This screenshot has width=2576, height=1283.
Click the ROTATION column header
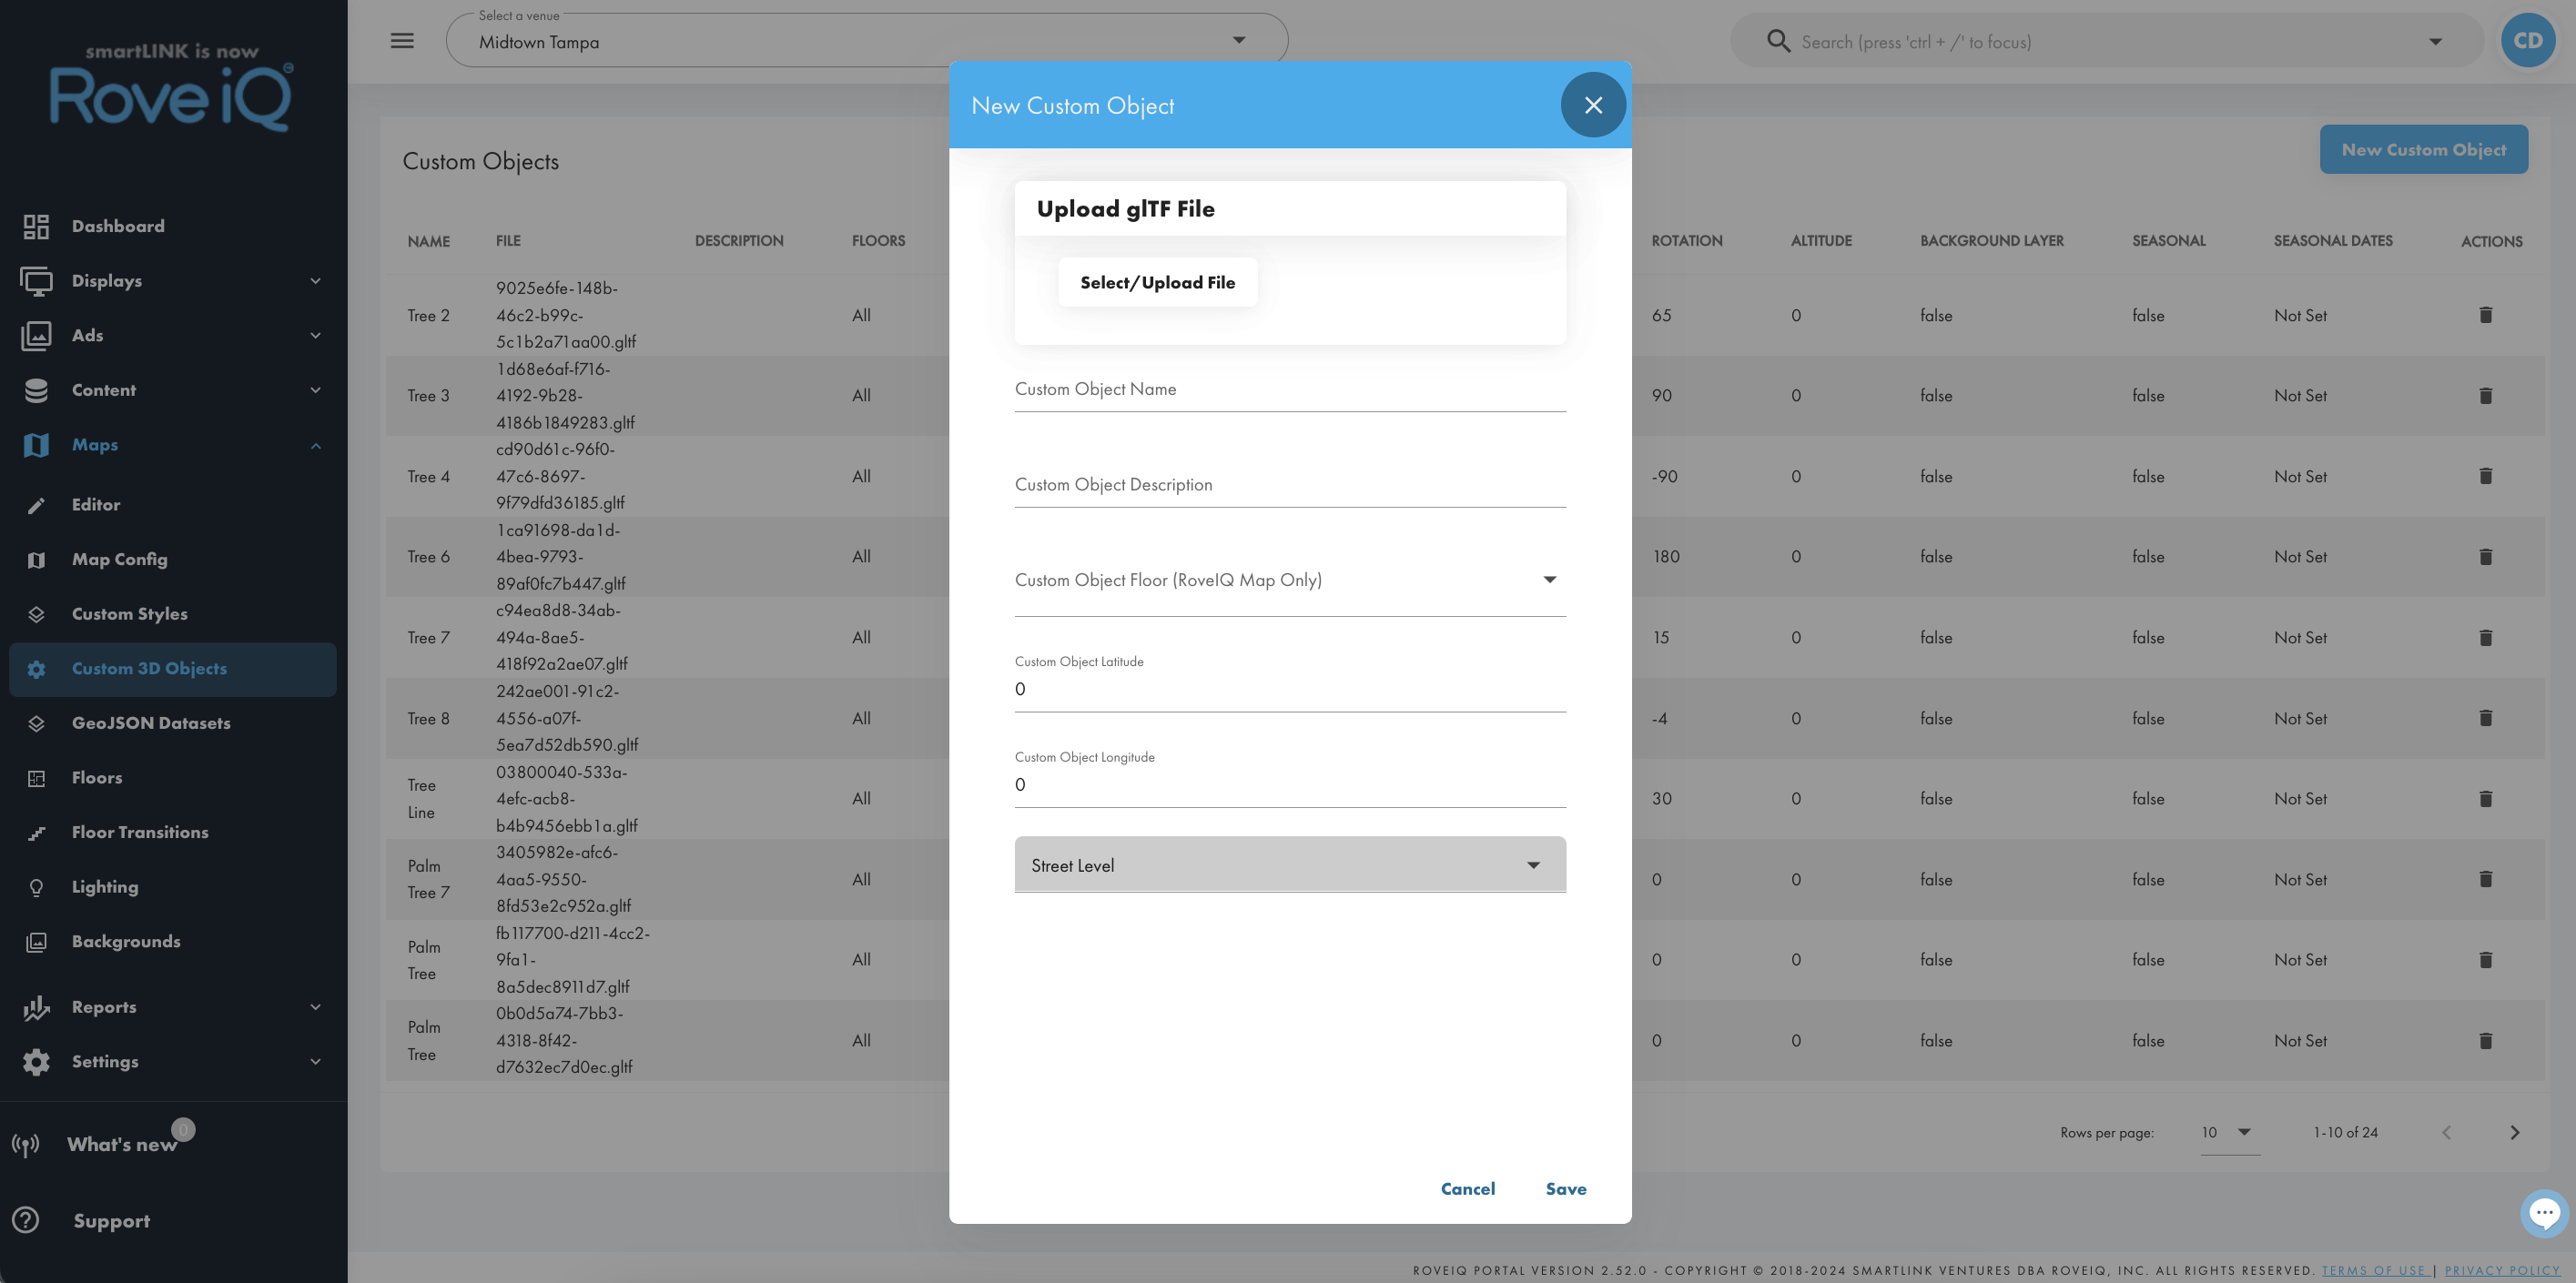click(x=1686, y=241)
